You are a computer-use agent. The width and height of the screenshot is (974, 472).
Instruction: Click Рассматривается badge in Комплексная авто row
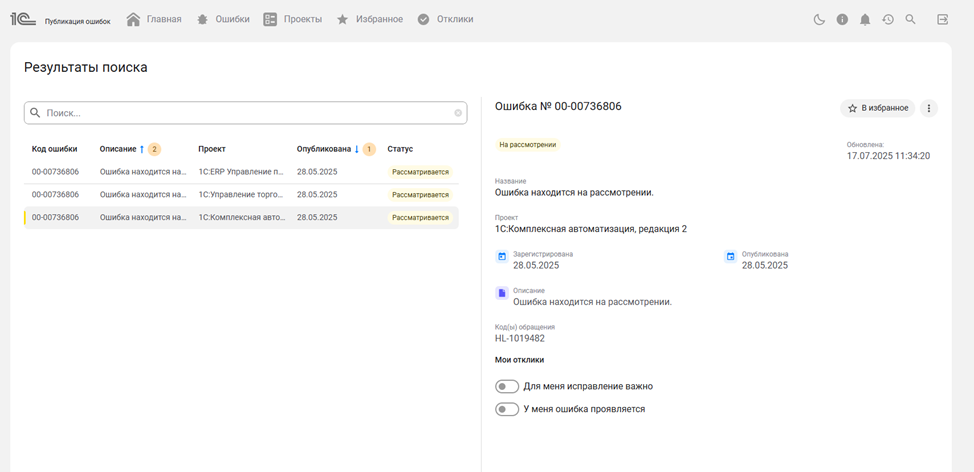point(420,218)
